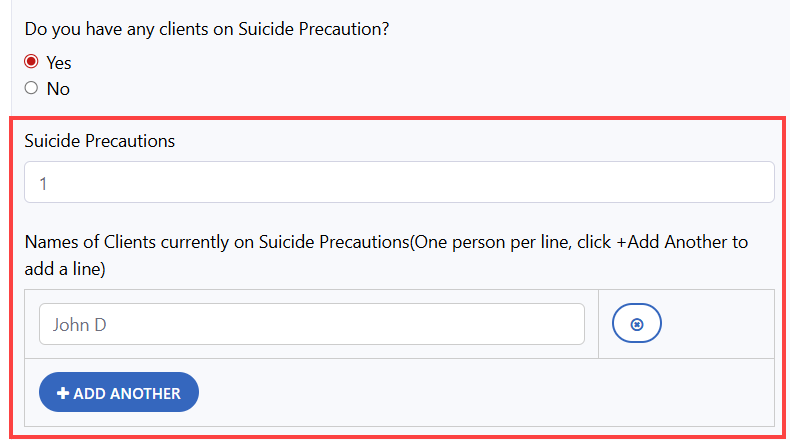
Task: Click the 'No' option label text
Action: pyautogui.click(x=58, y=89)
